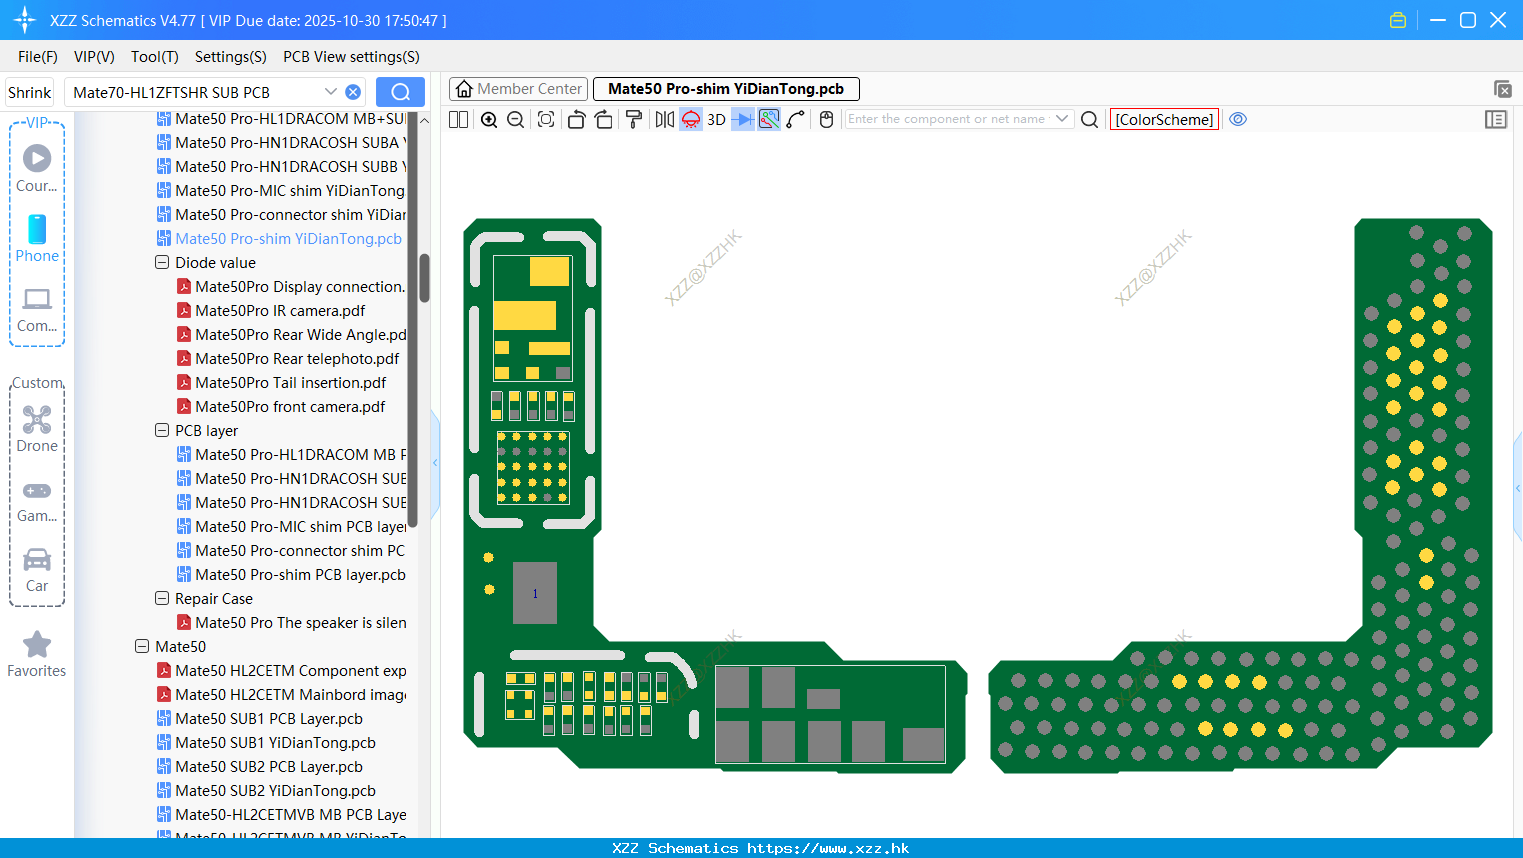Toggle the diode arrow tool
The image size is (1523, 858).
click(743, 119)
